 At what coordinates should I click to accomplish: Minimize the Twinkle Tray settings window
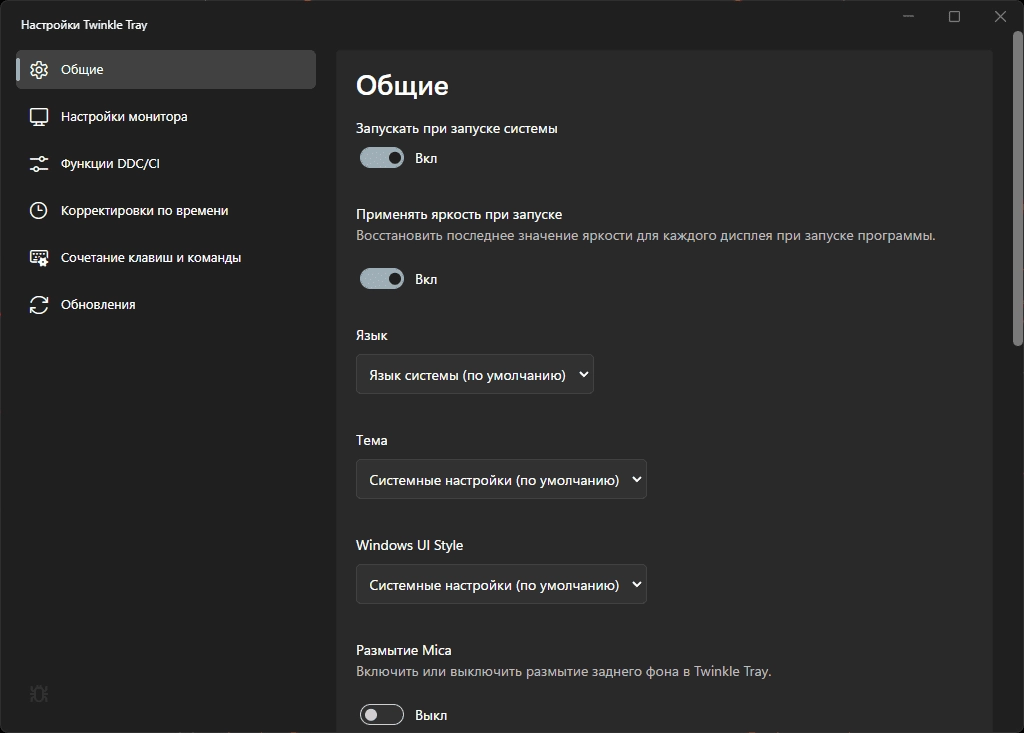(908, 16)
